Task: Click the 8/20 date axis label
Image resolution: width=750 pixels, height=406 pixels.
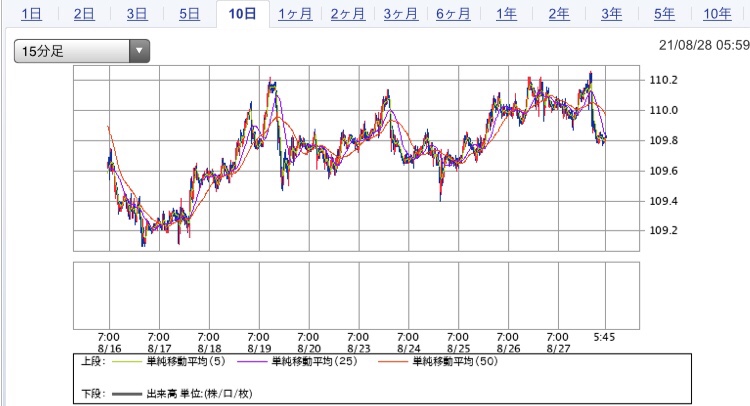Action: click(x=309, y=349)
